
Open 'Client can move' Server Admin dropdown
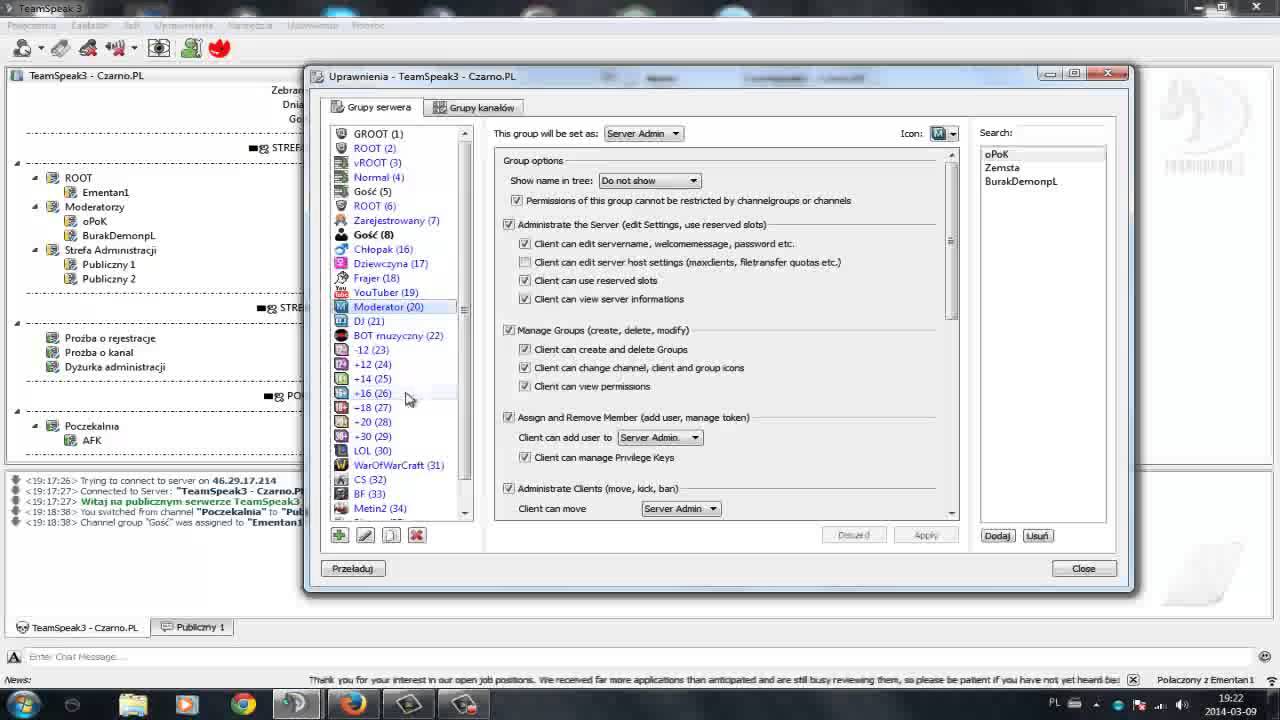tap(681, 509)
